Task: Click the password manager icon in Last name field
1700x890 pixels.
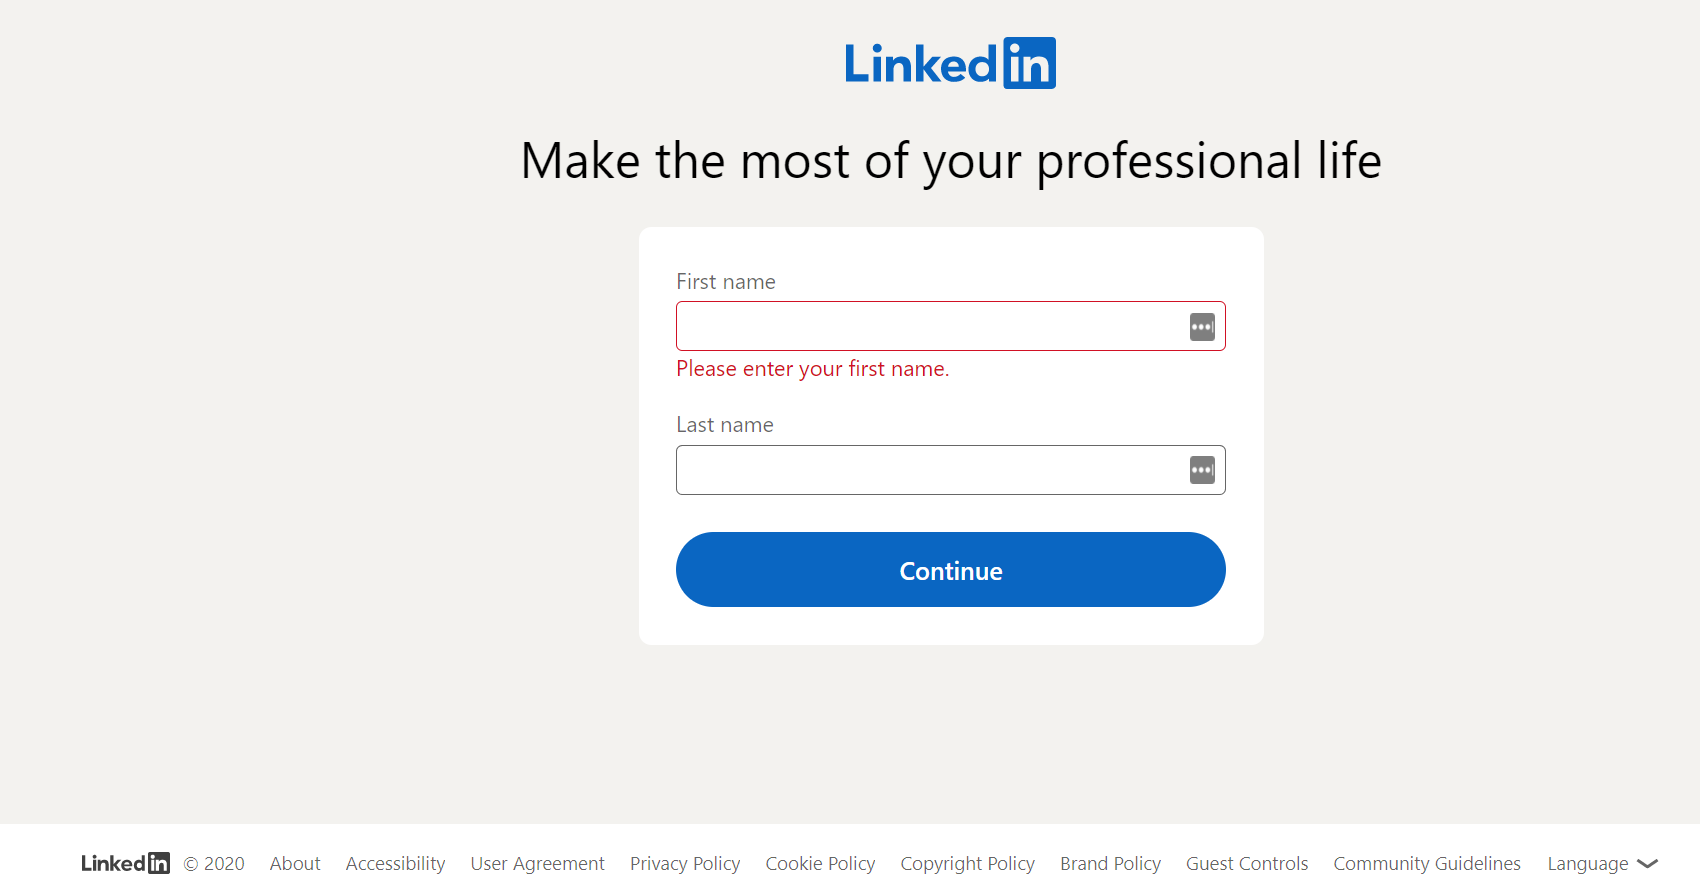Action: [x=1202, y=470]
